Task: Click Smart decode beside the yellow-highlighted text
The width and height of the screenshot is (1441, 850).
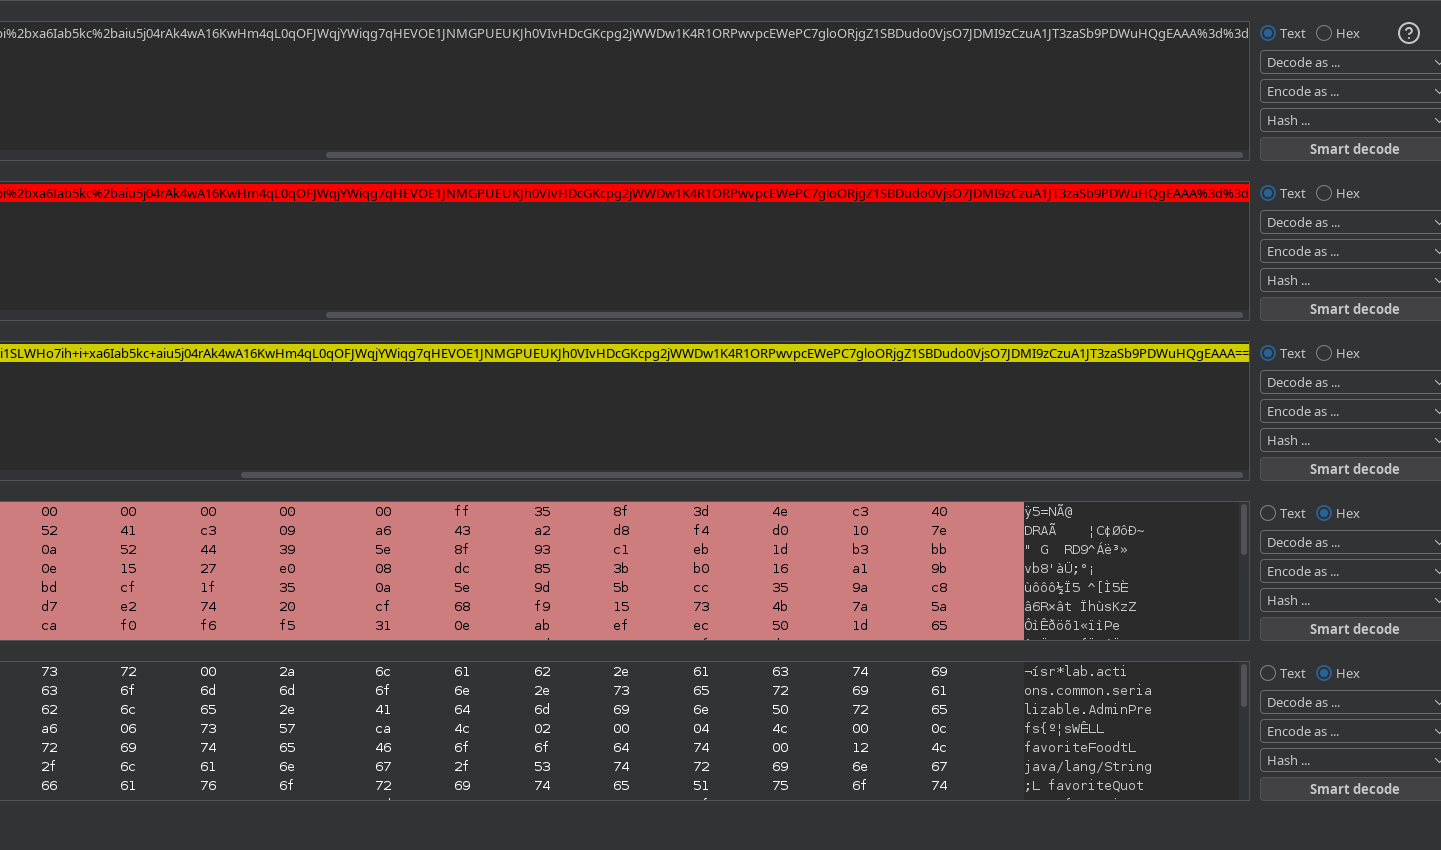Action: (1354, 469)
